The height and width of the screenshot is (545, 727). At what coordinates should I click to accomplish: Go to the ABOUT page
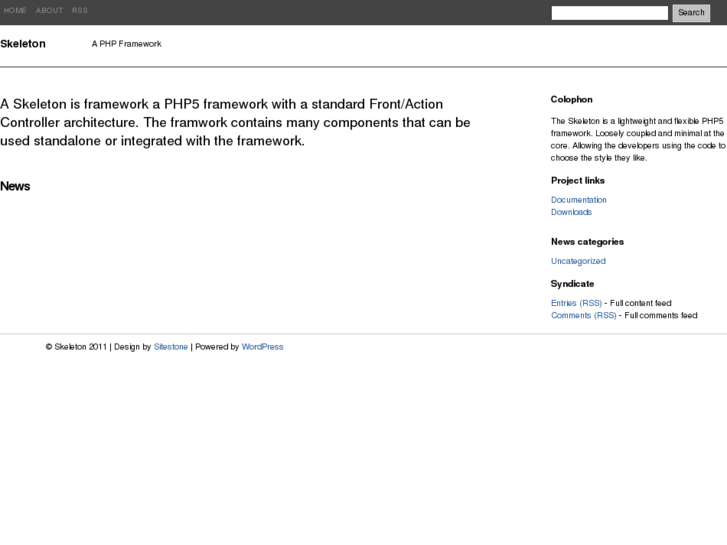(49, 11)
